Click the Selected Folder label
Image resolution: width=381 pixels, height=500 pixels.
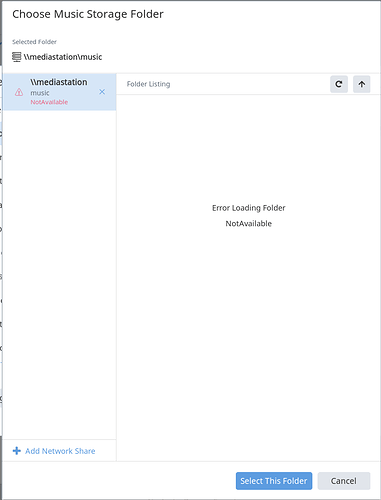point(34,42)
